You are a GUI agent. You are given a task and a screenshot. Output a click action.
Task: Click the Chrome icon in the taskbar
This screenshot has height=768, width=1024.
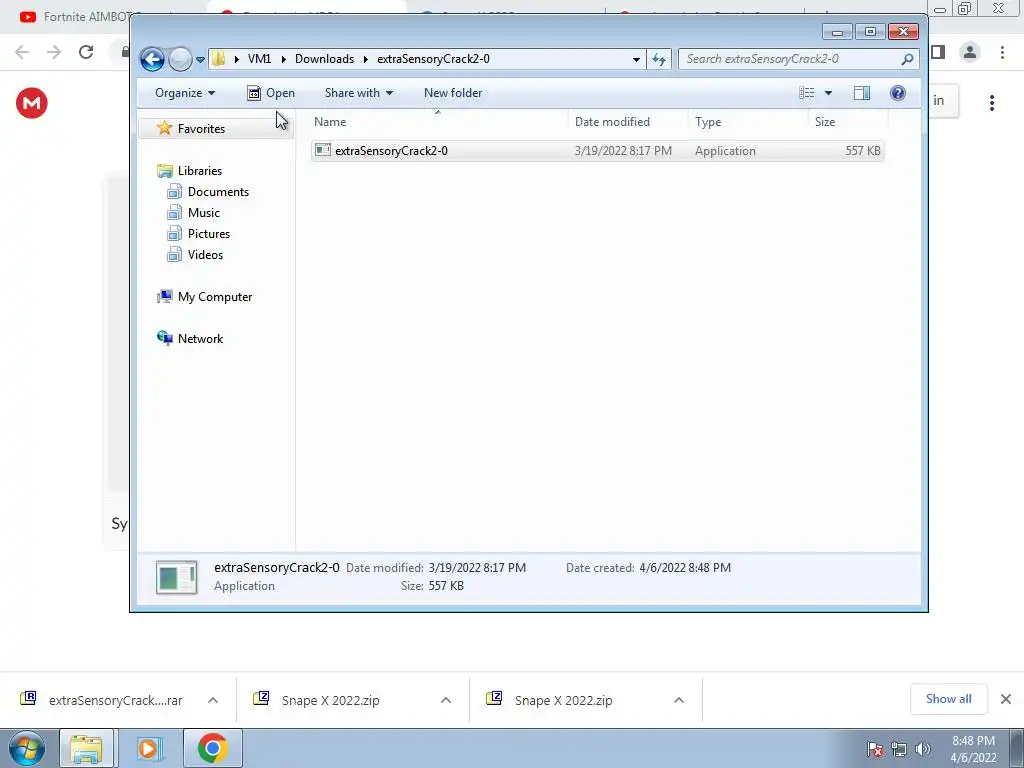click(212, 748)
